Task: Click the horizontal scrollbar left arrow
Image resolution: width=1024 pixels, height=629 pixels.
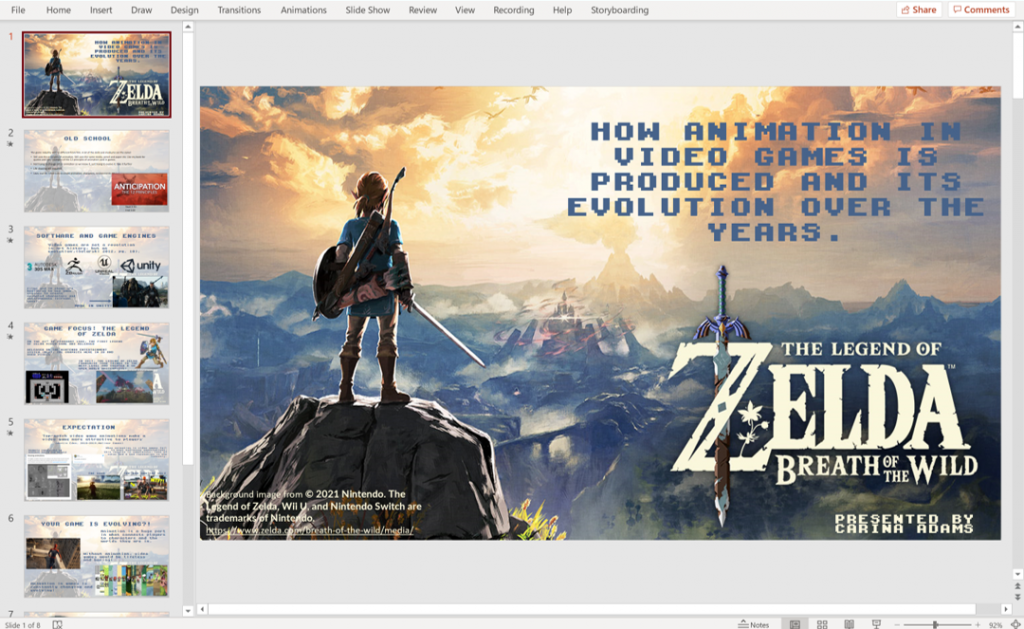Action: coord(202,609)
